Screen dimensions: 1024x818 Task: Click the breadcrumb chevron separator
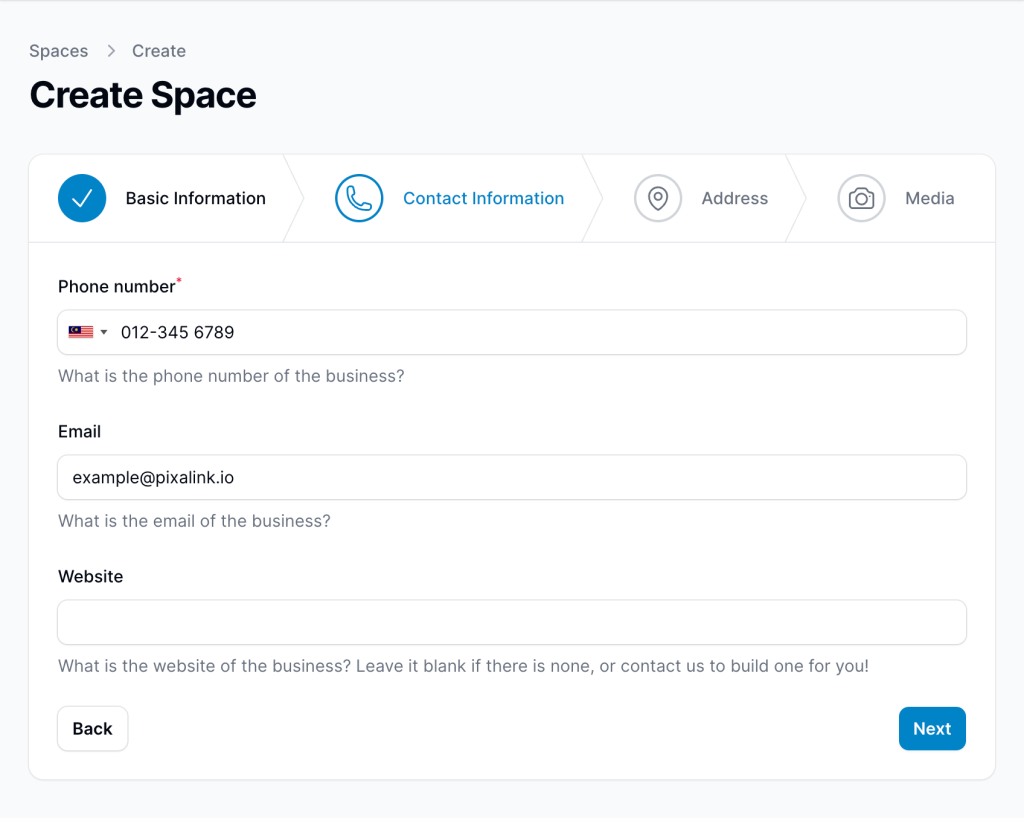pyautogui.click(x=111, y=51)
